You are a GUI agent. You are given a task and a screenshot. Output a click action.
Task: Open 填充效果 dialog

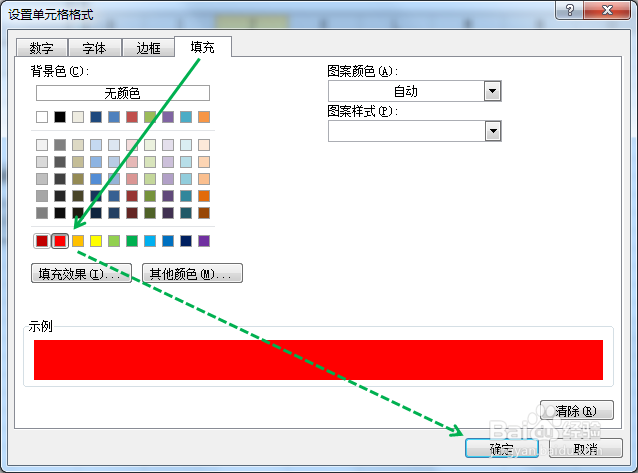pyautogui.click(x=81, y=273)
